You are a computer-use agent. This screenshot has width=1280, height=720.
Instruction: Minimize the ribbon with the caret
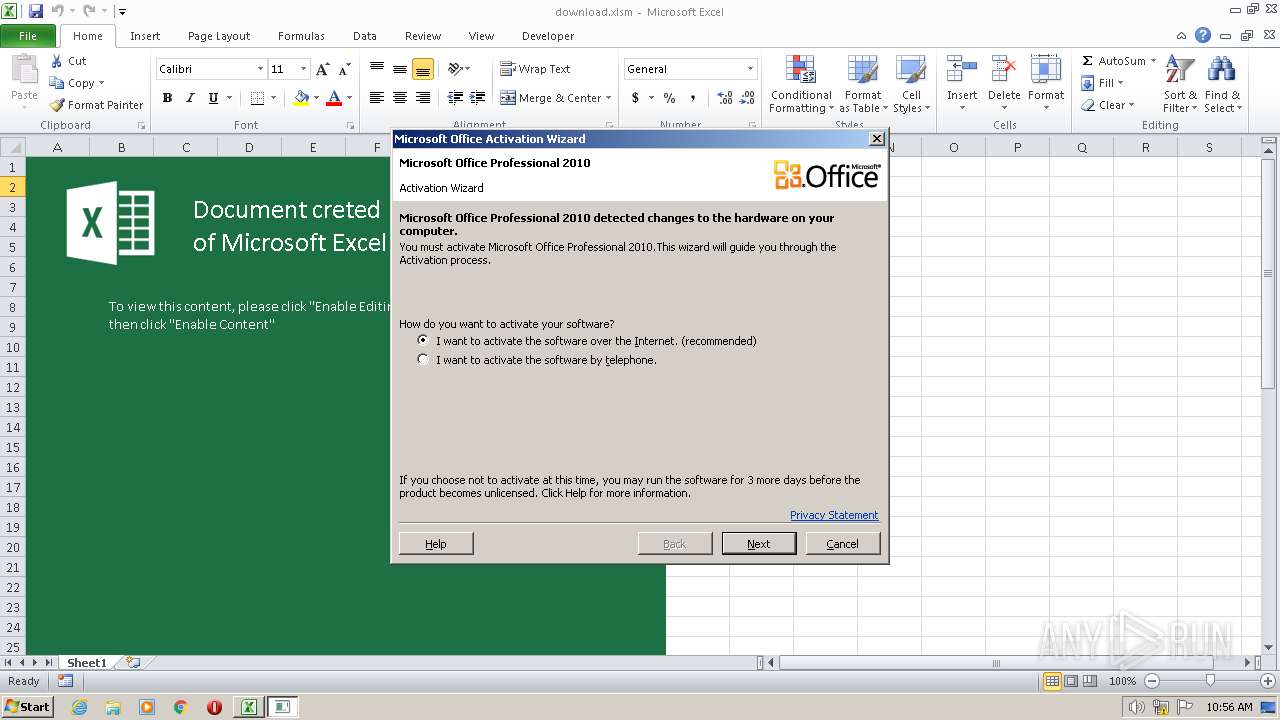(x=1182, y=35)
